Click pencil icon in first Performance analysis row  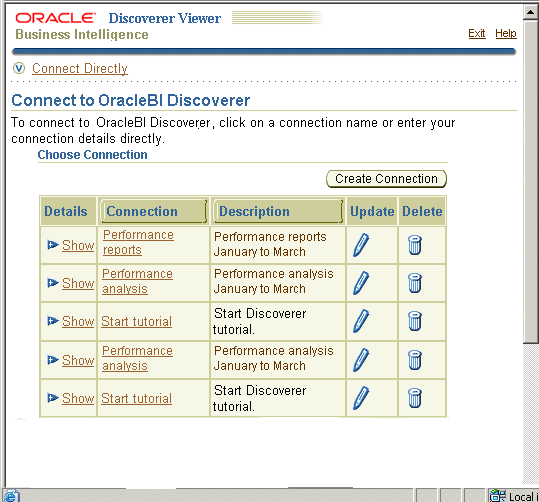361,283
